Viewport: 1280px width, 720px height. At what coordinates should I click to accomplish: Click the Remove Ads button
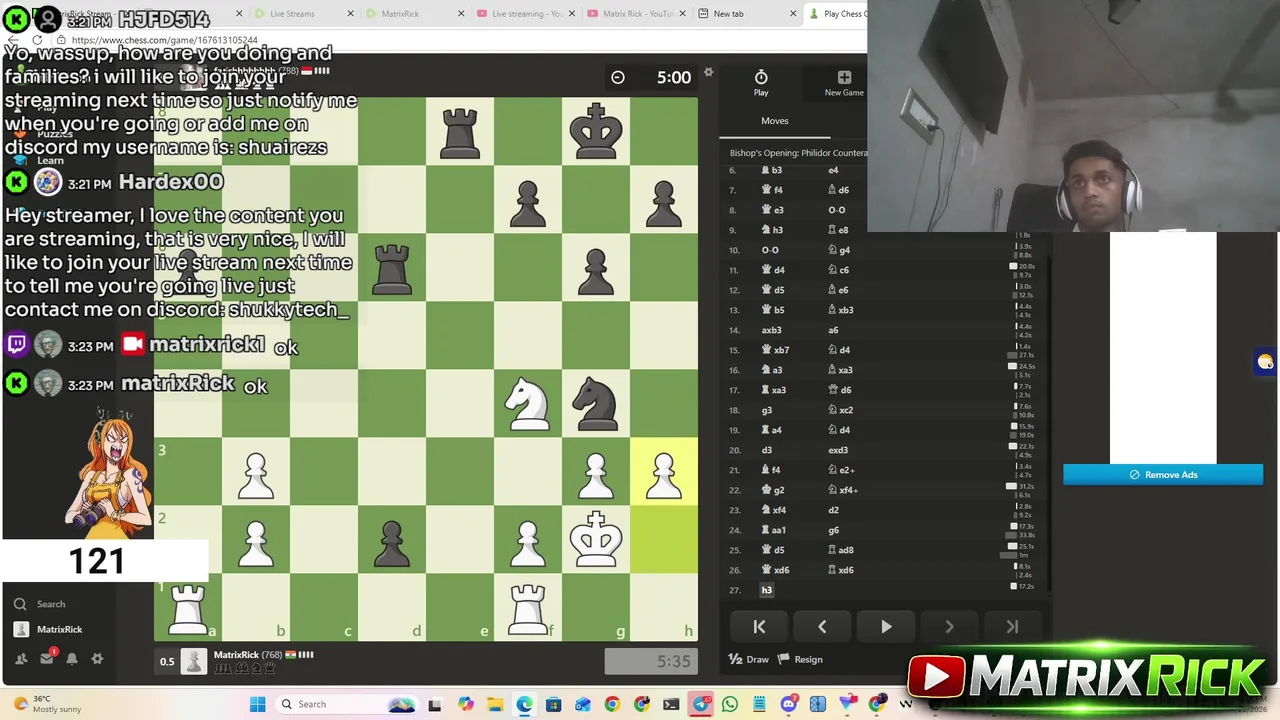(1163, 475)
